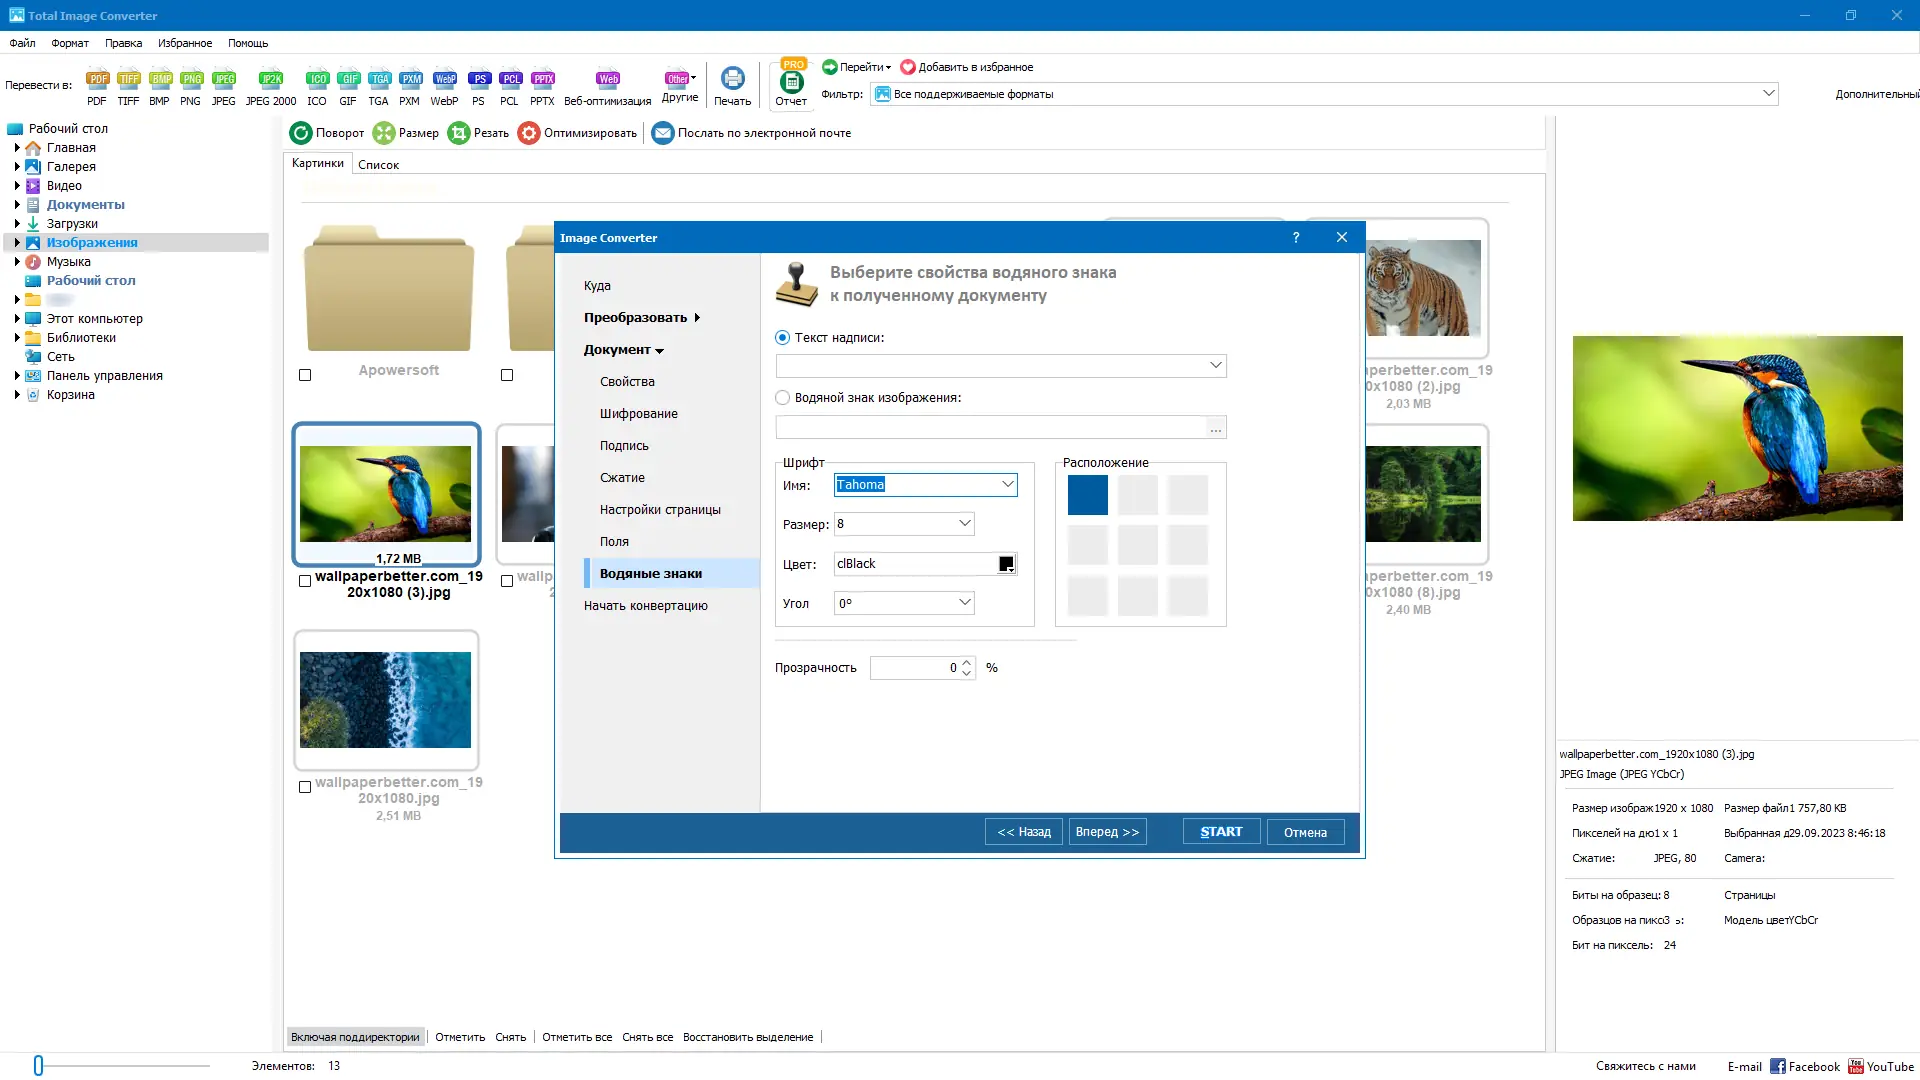Check the box on the kingfisher image thumbnail
1920x1080 pixels.
pyautogui.click(x=304, y=581)
